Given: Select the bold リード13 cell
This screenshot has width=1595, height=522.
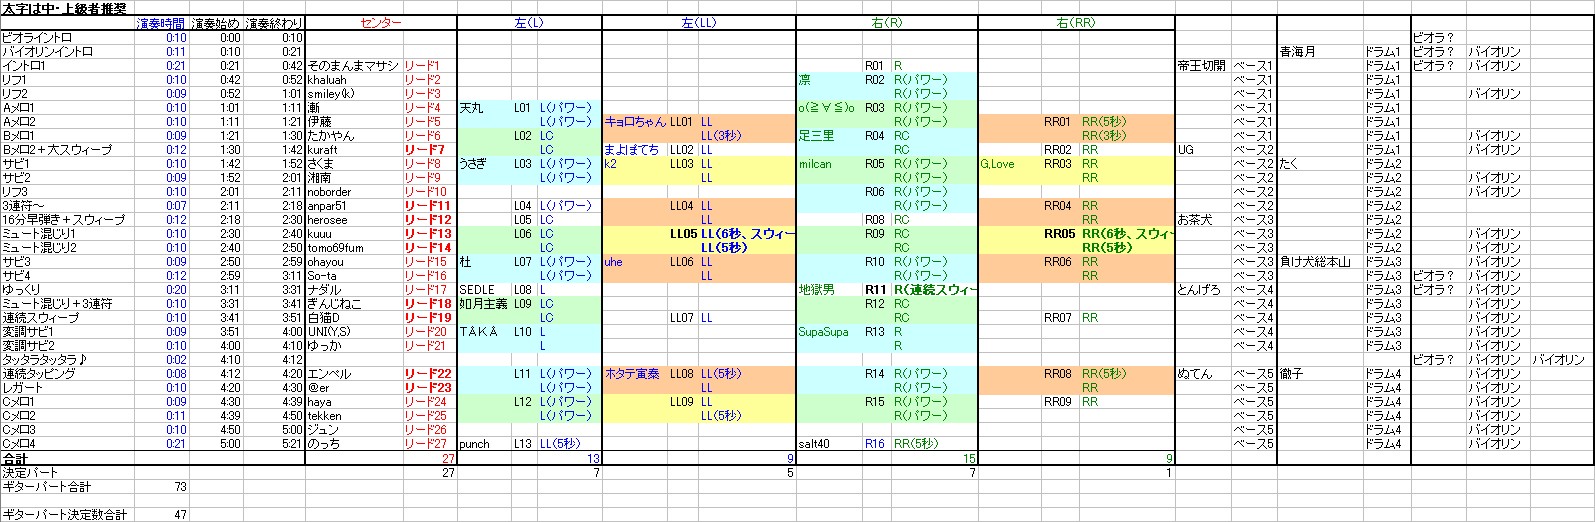Looking at the screenshot, I should coord(429,233).
